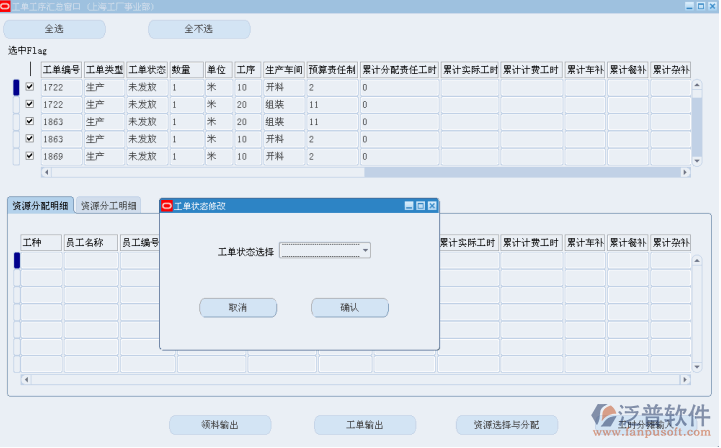Close the 工单状态修改 dialog

(x=432, y=206)
